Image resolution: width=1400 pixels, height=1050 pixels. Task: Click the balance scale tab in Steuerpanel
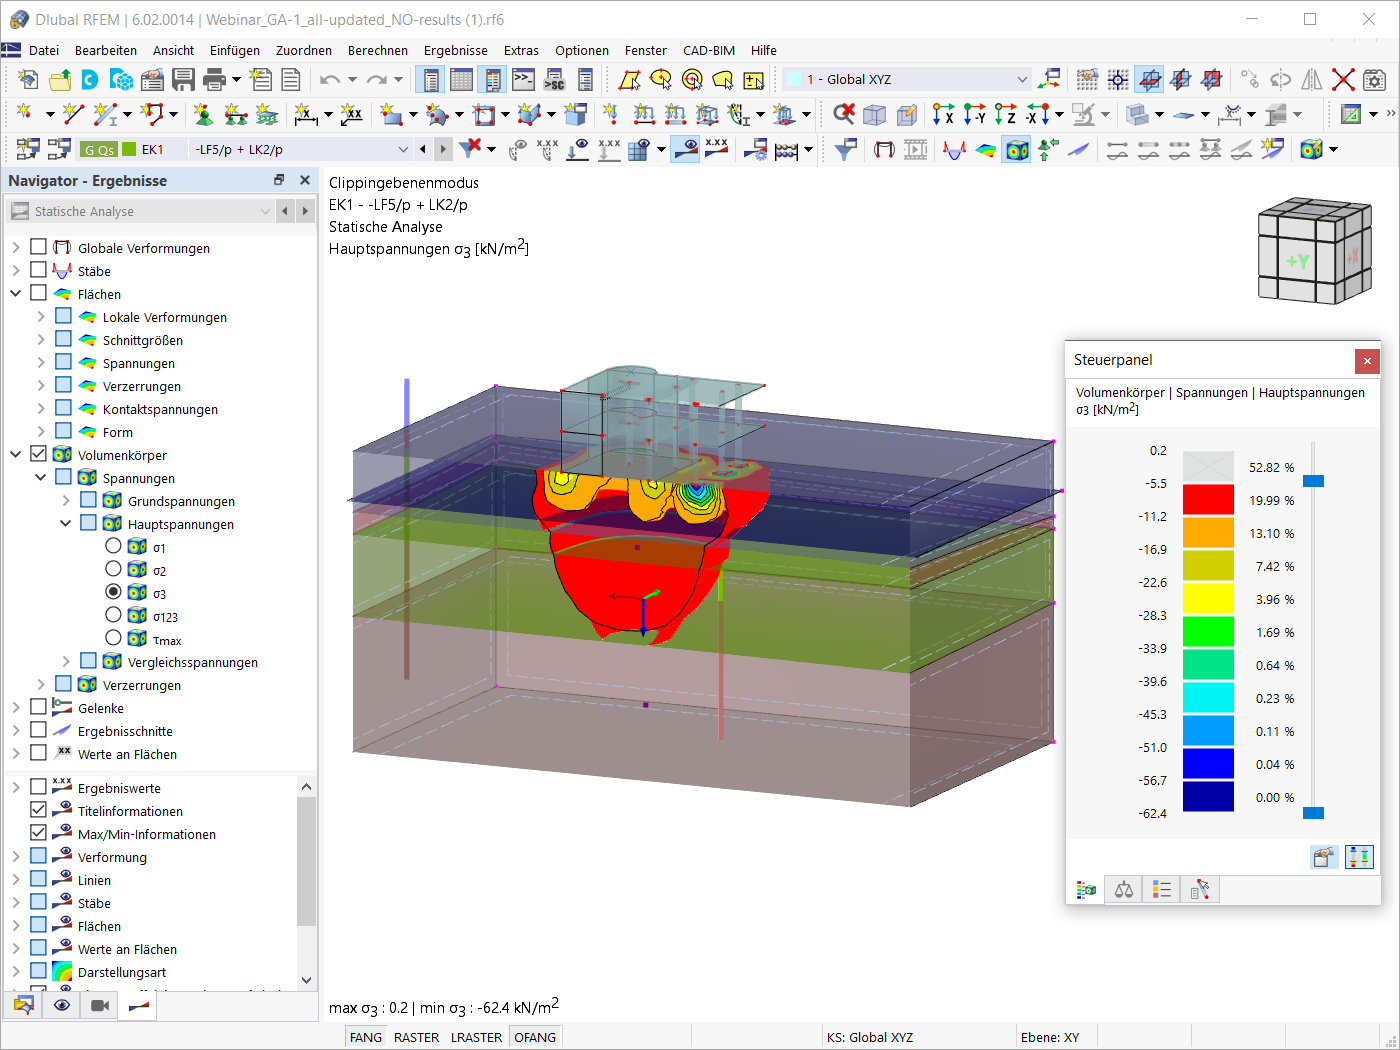pyautogui.click(x=1124, y=890)
